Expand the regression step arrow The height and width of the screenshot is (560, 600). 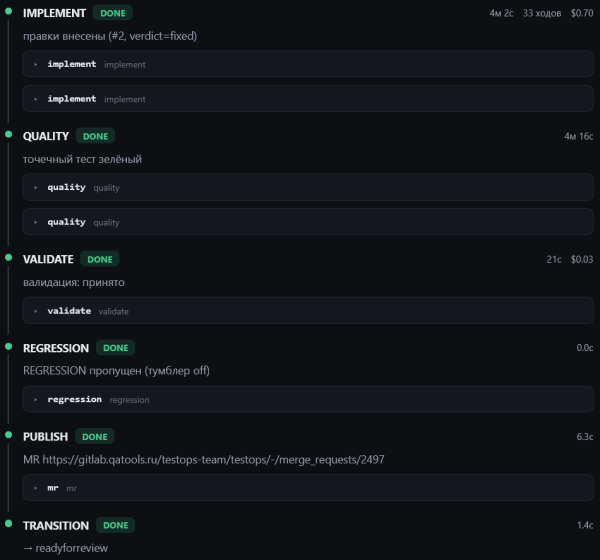36,399
